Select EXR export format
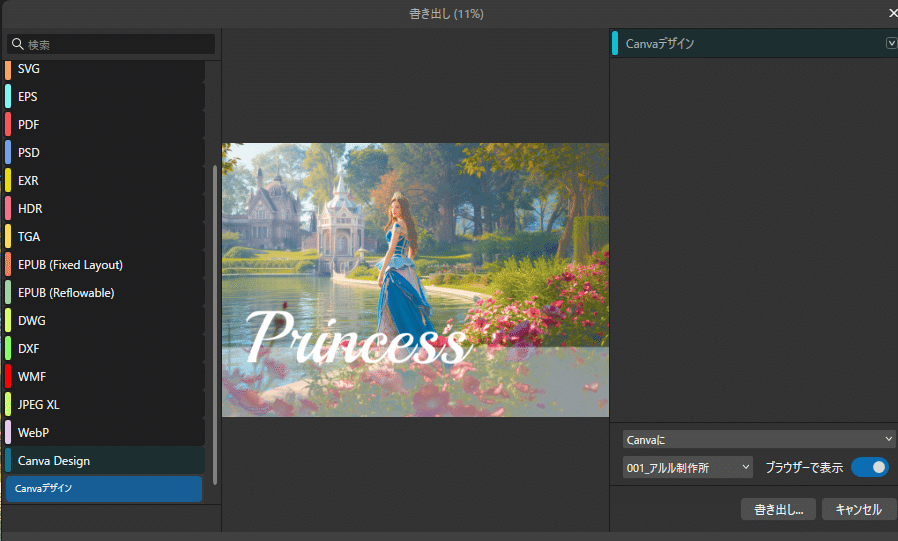The image size is (898, 541). [x=105, y=181]
